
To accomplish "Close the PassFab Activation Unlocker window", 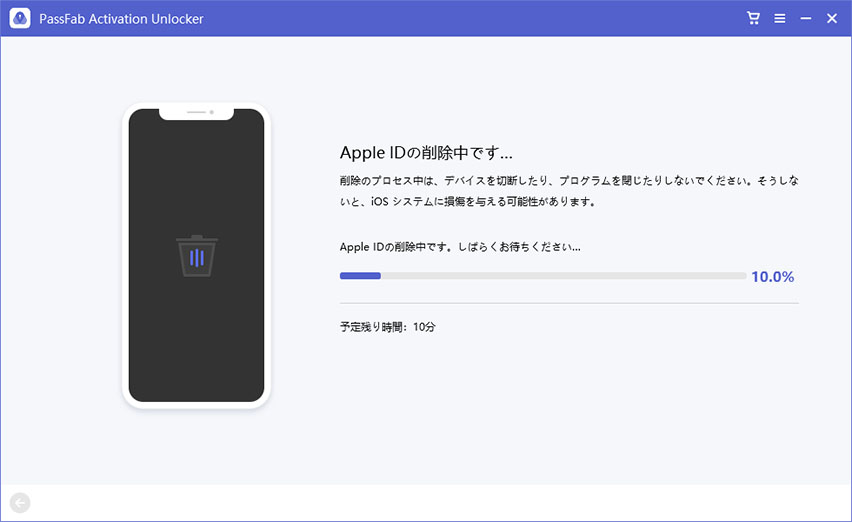I will pos(832,18).
